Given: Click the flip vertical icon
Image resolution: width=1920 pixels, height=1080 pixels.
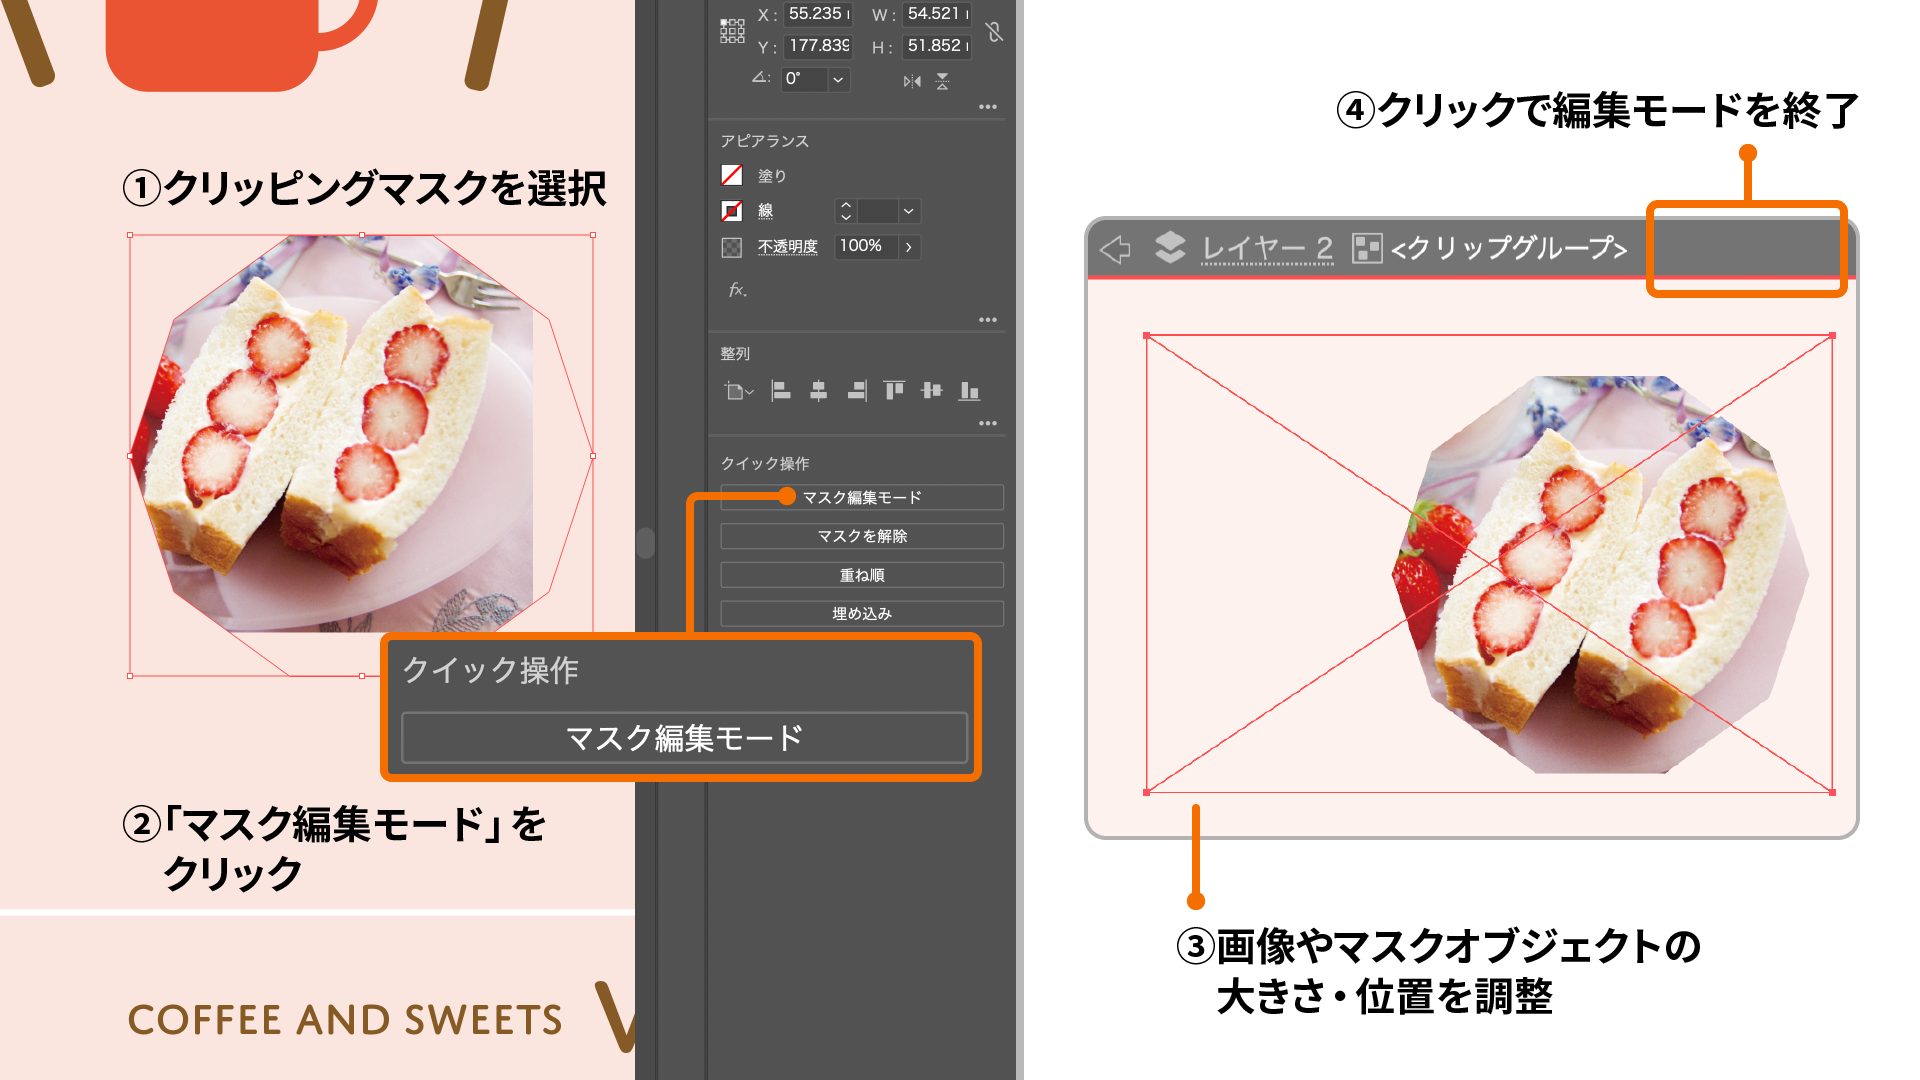Looking at the screenshot, I should click(x=942, y=81).
